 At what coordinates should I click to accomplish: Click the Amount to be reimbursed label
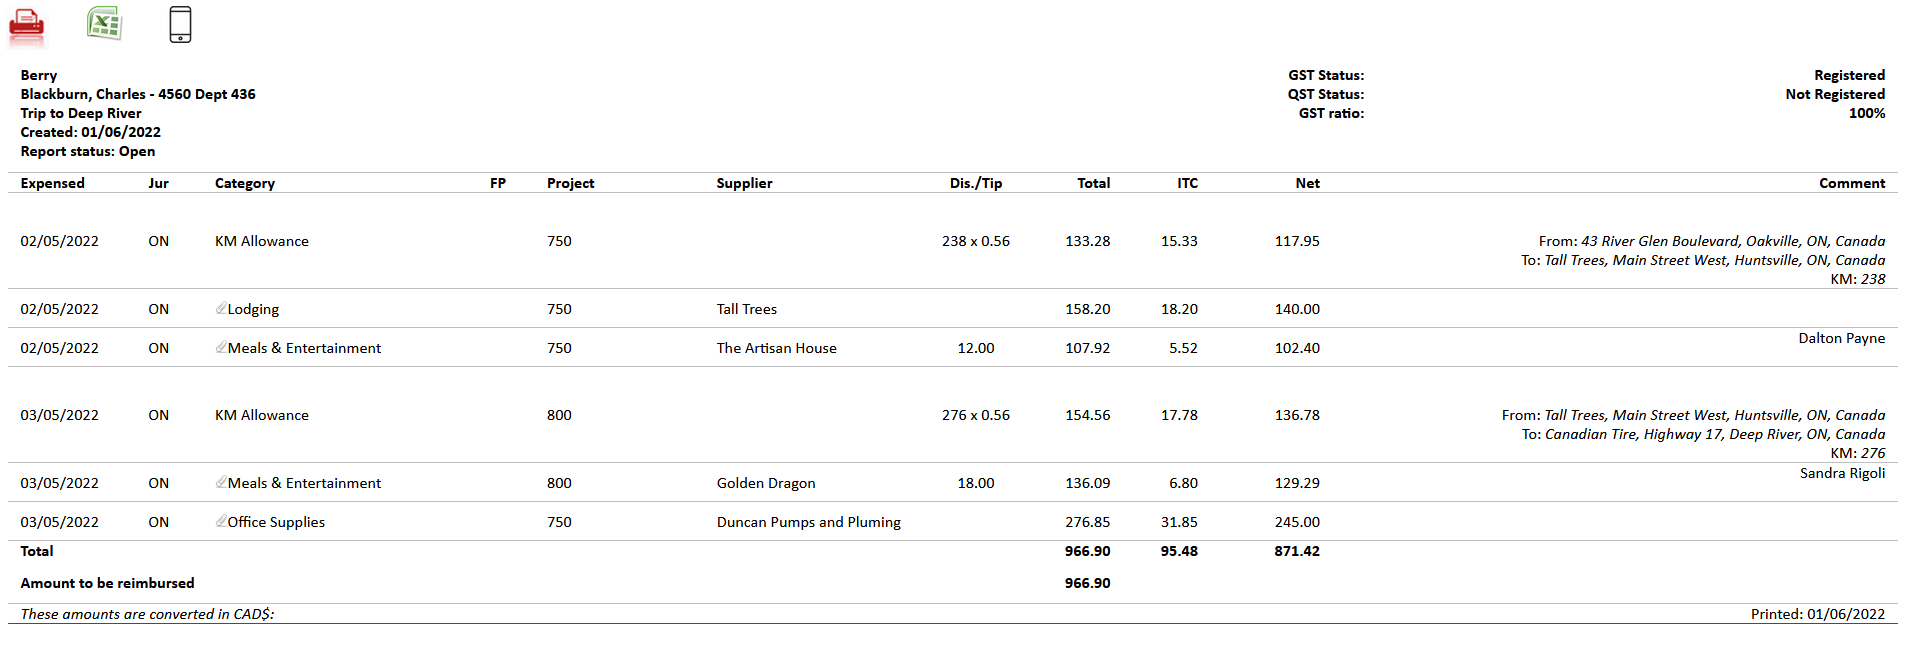click(107, 583)
